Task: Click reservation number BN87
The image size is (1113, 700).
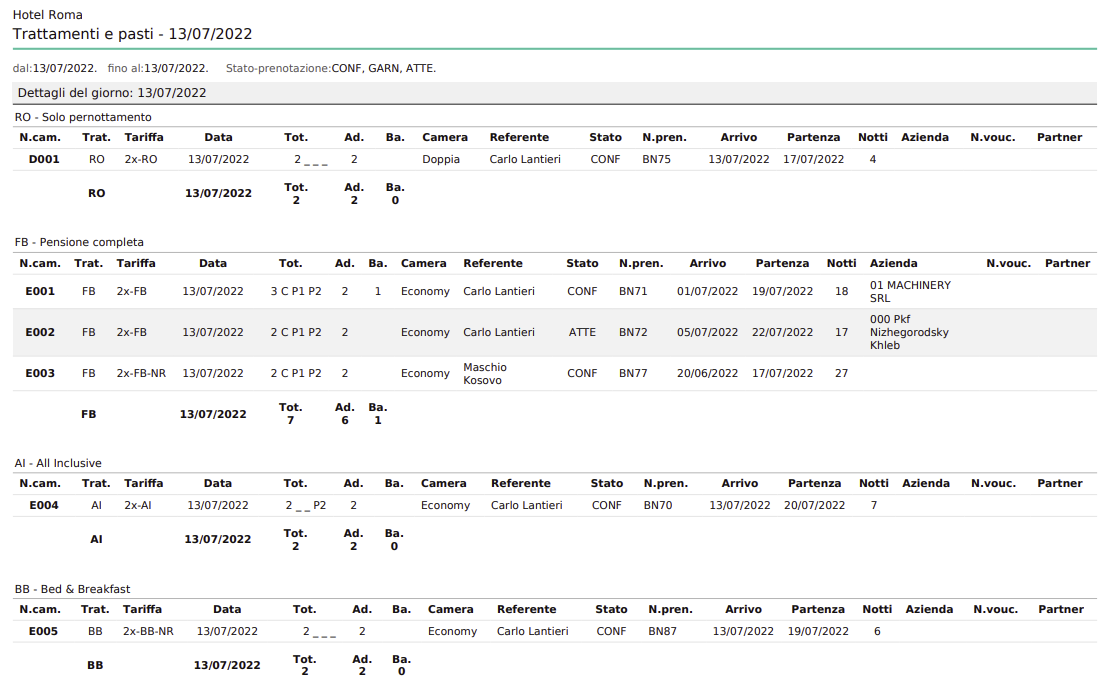Action: 662,632
